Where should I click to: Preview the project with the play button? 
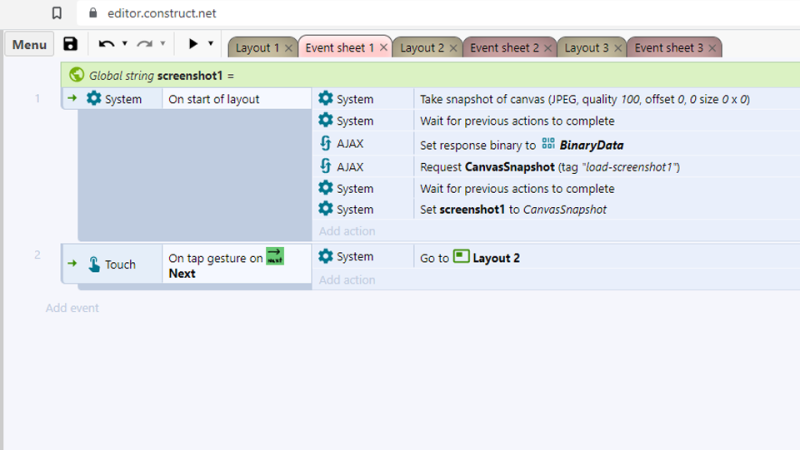point(193,44)
